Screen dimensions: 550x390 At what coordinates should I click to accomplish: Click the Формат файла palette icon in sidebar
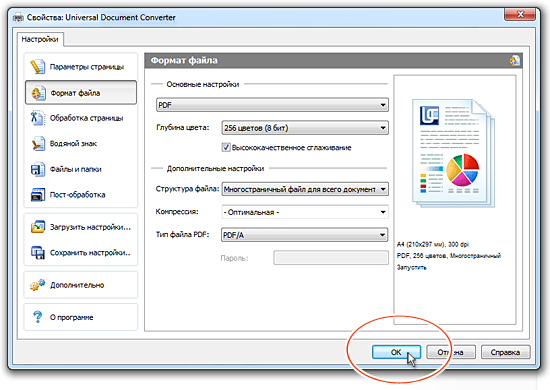[x=38, y=93]
